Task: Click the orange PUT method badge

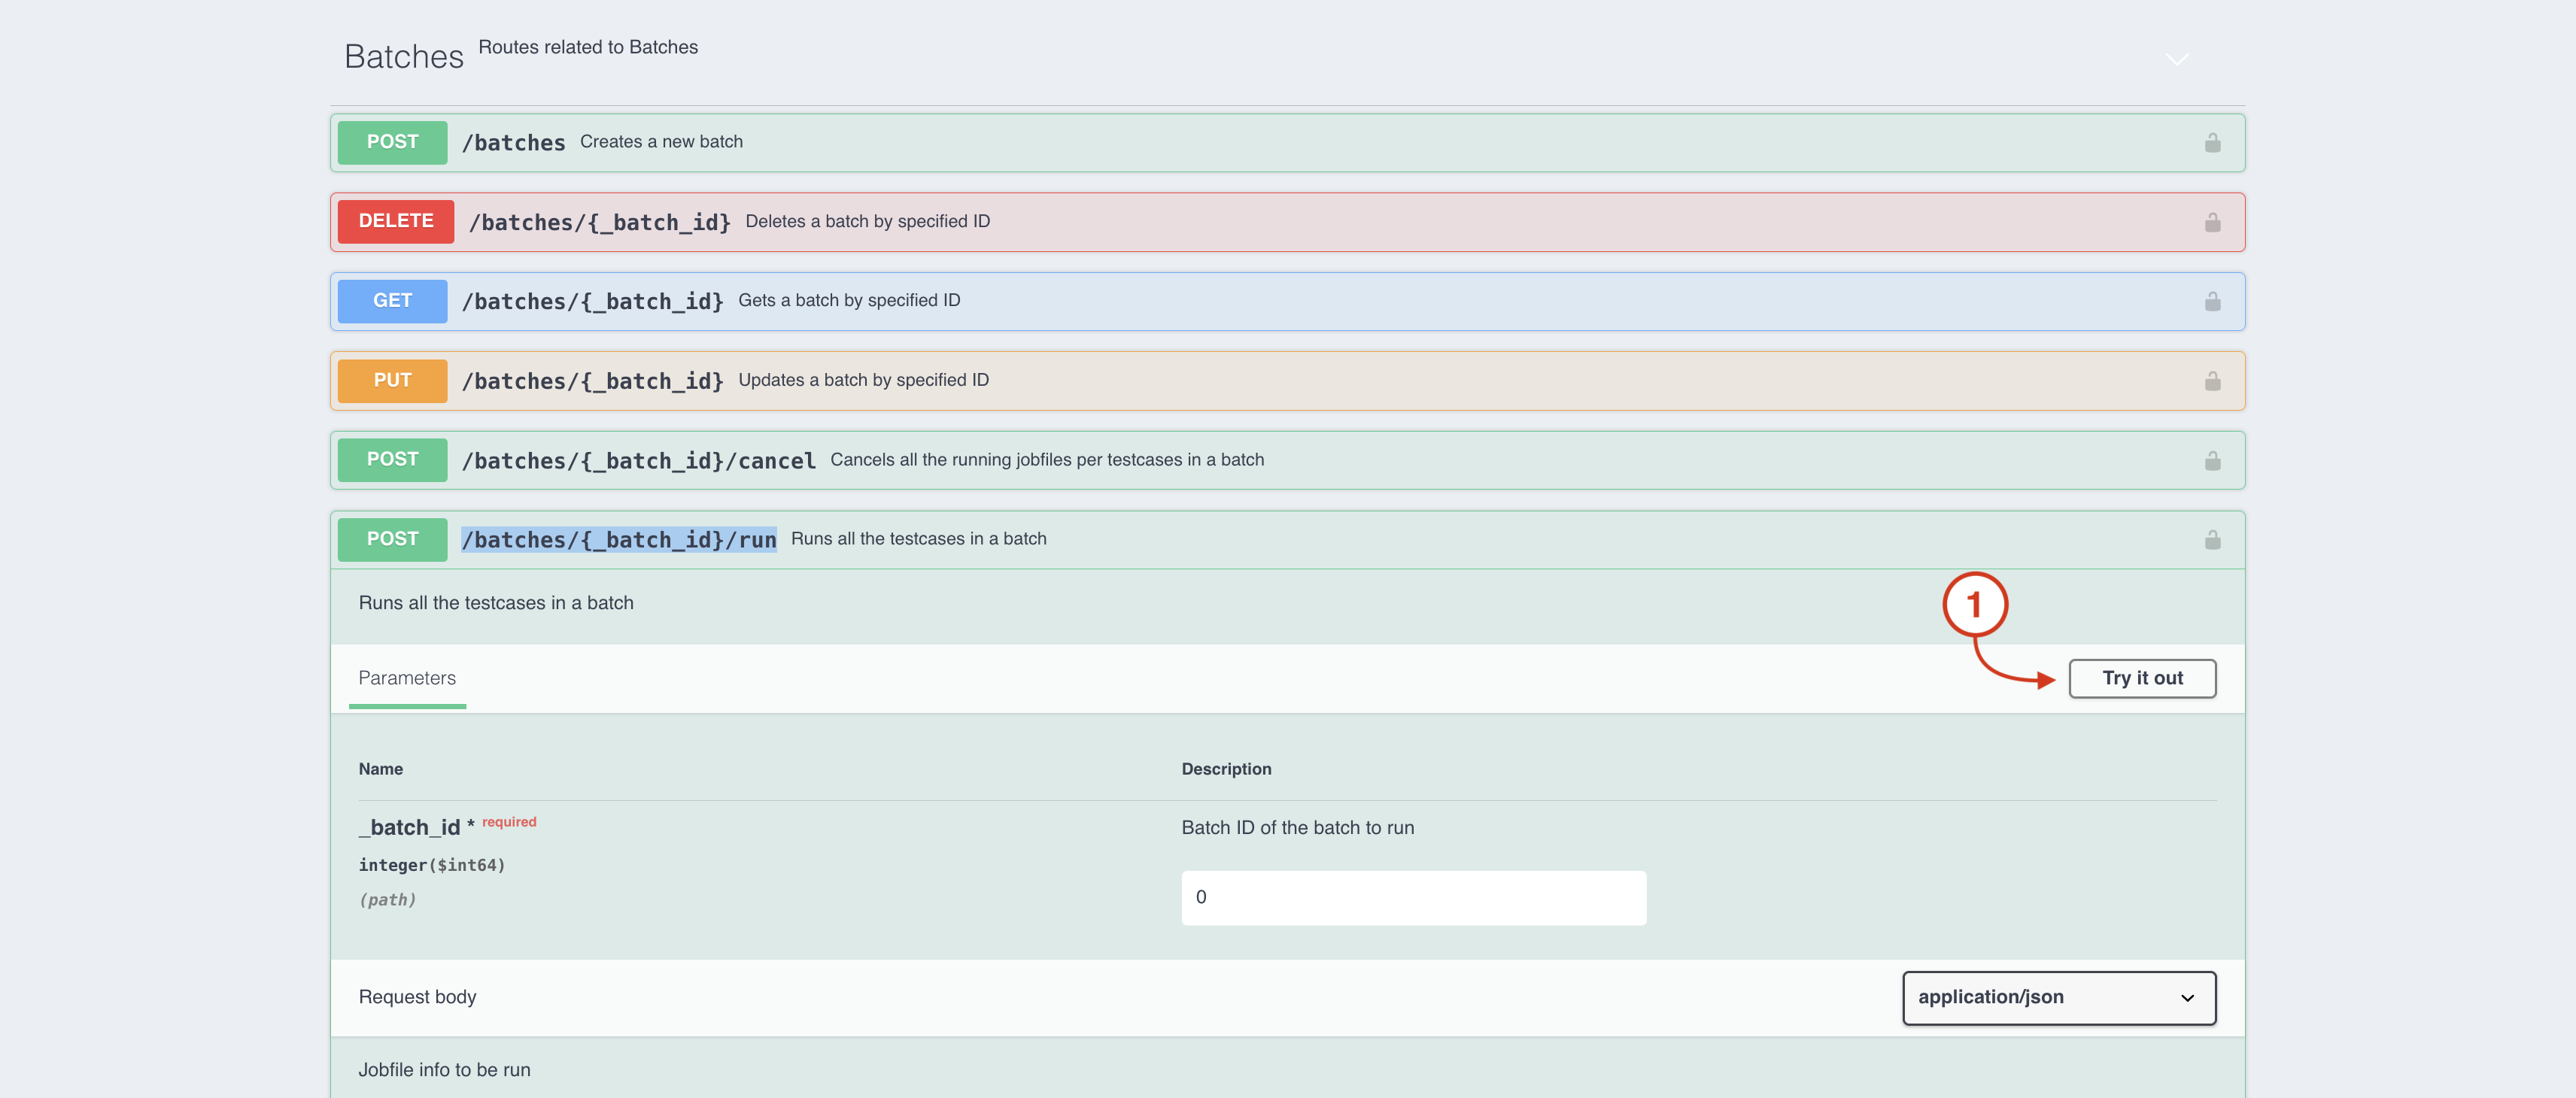Action: (392, 380)
